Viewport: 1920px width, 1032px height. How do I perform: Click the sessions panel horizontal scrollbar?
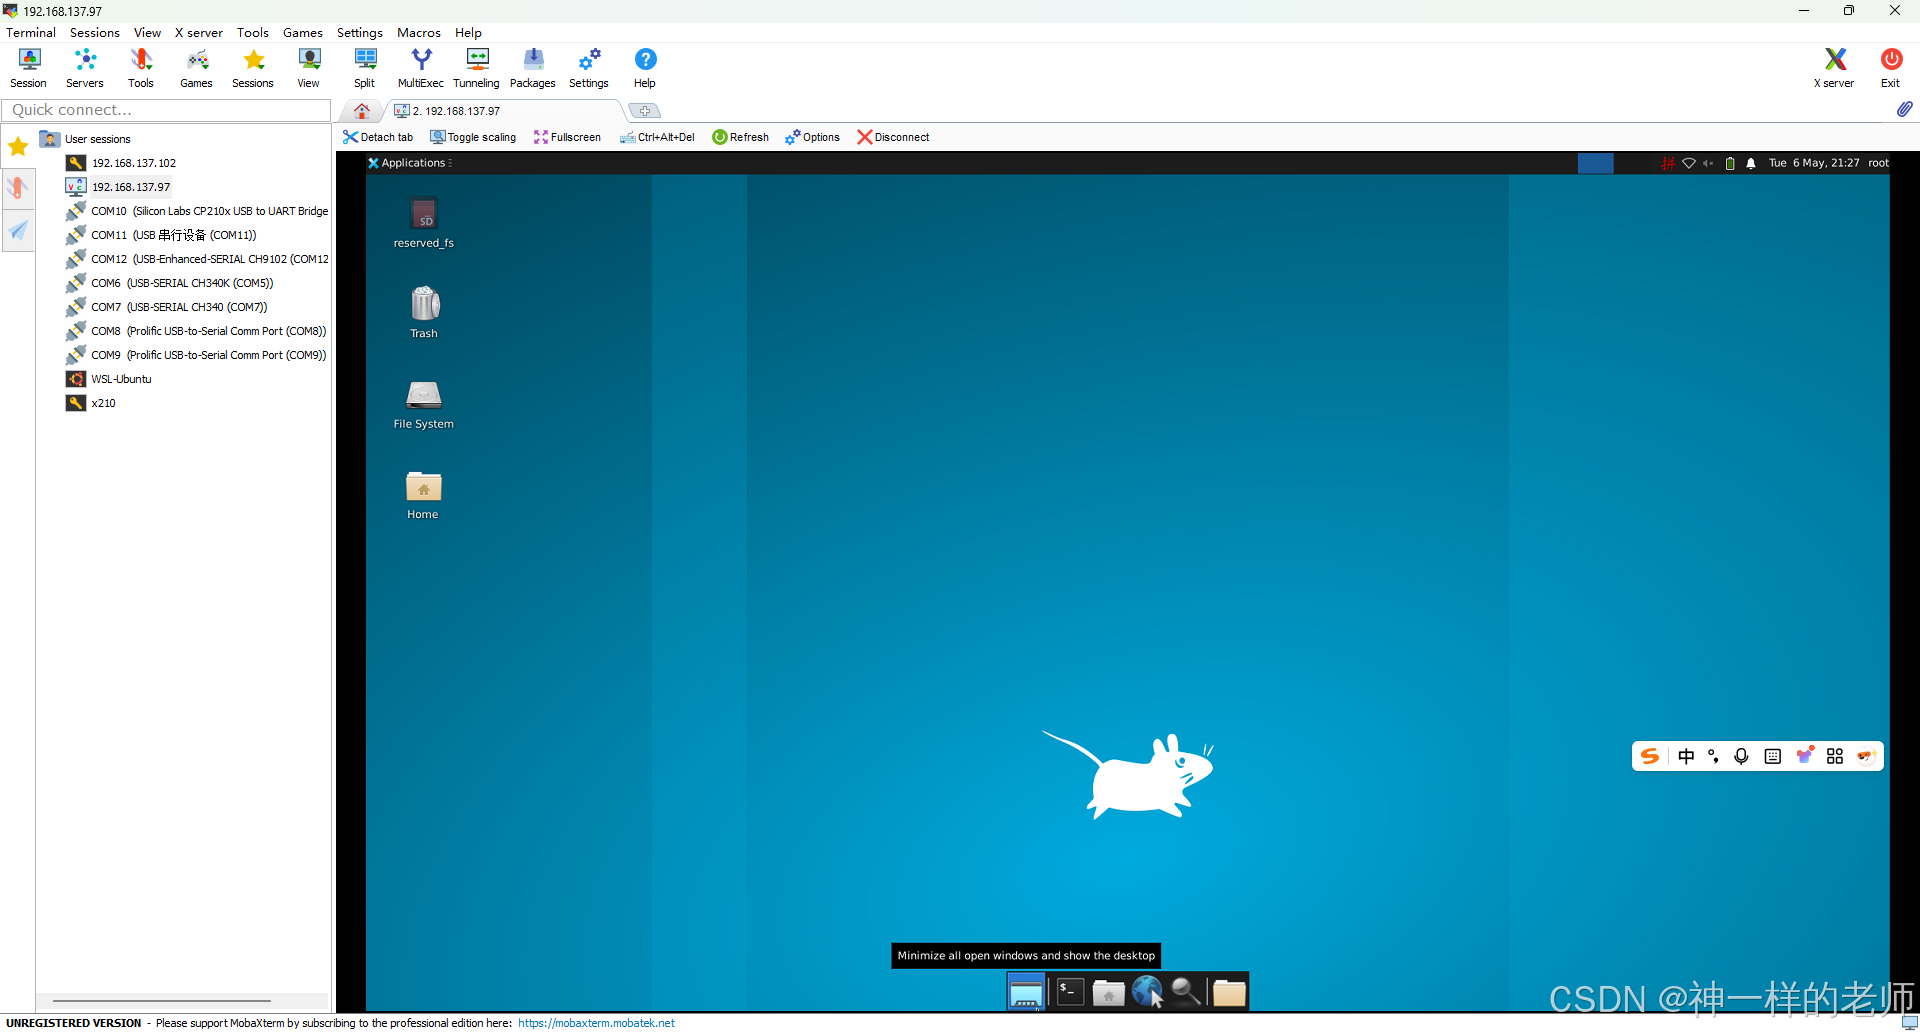pyautogui.click(x=162, y=1000)
